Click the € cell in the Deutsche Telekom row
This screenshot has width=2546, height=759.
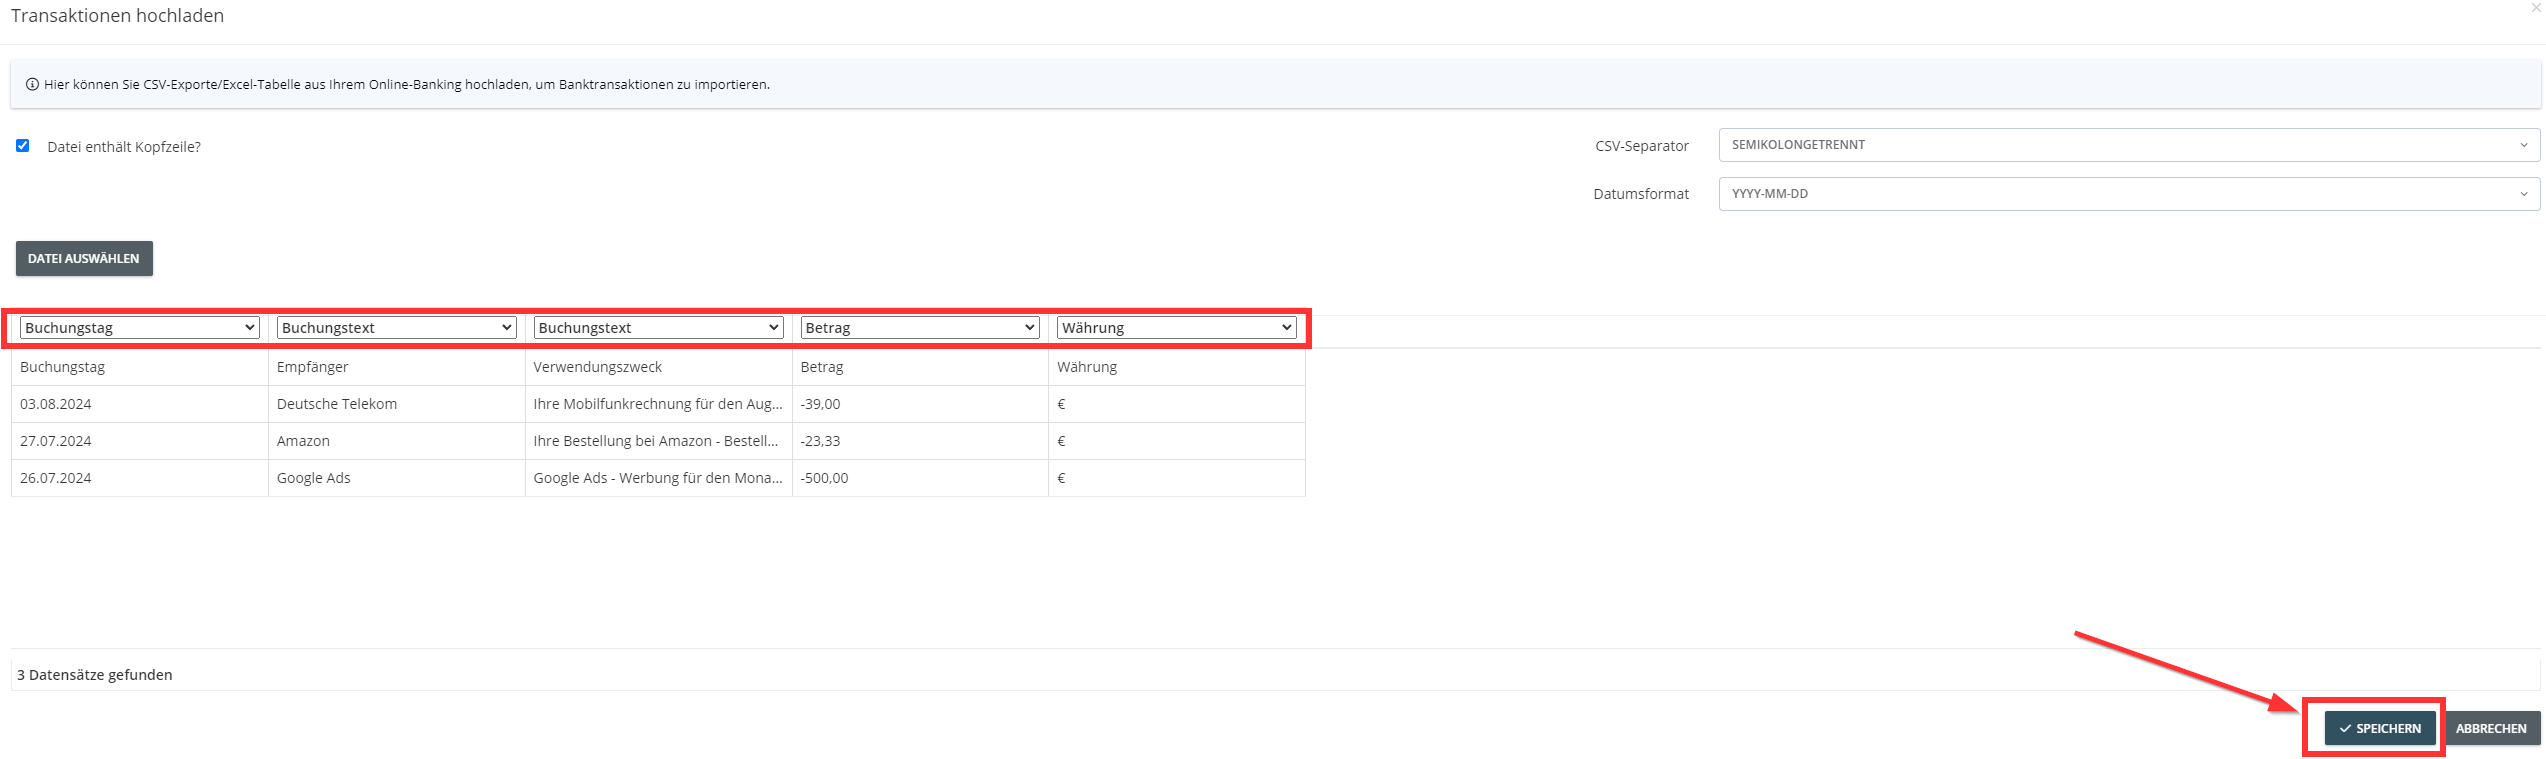click(1177, 404)
